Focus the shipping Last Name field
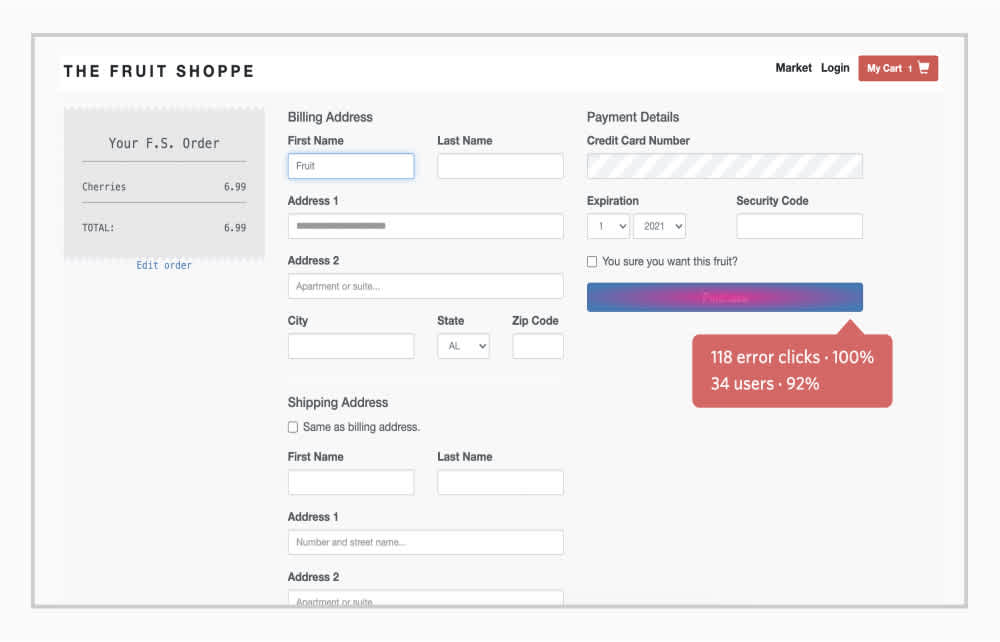 pos(500,483)
